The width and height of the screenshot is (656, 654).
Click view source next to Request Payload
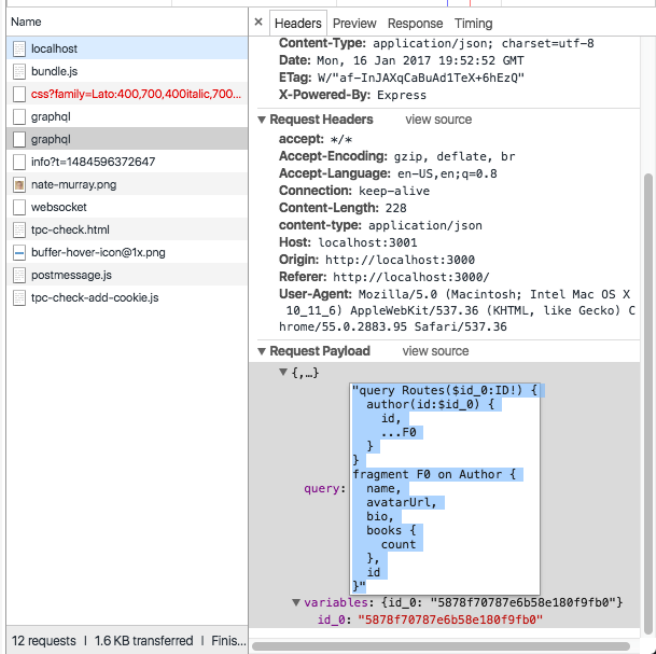(436, 351)
